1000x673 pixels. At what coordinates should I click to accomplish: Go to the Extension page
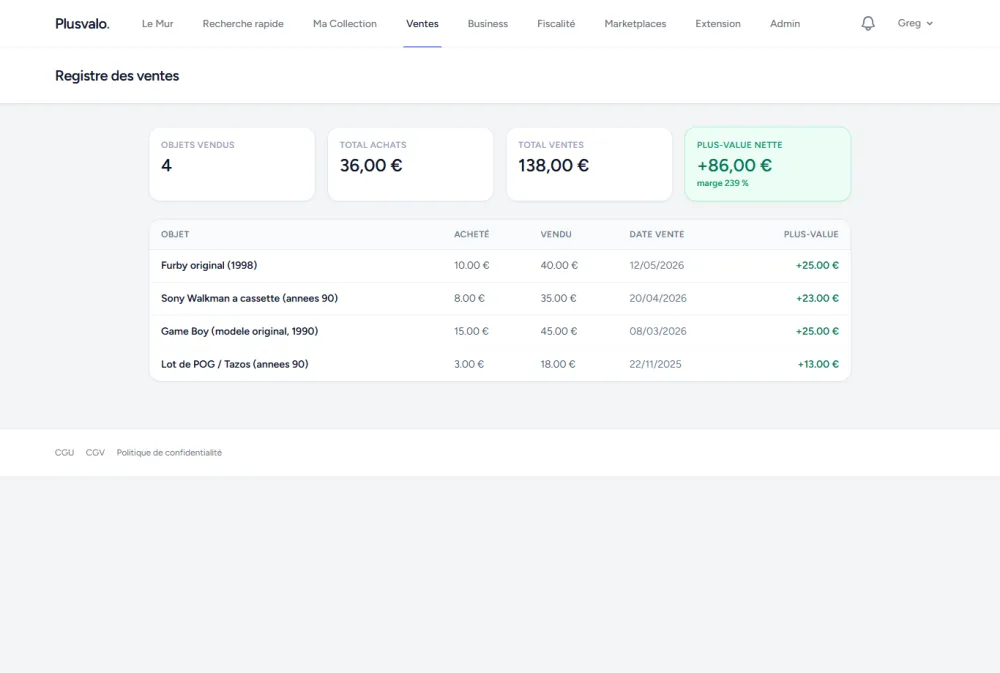tap(718, 24)
